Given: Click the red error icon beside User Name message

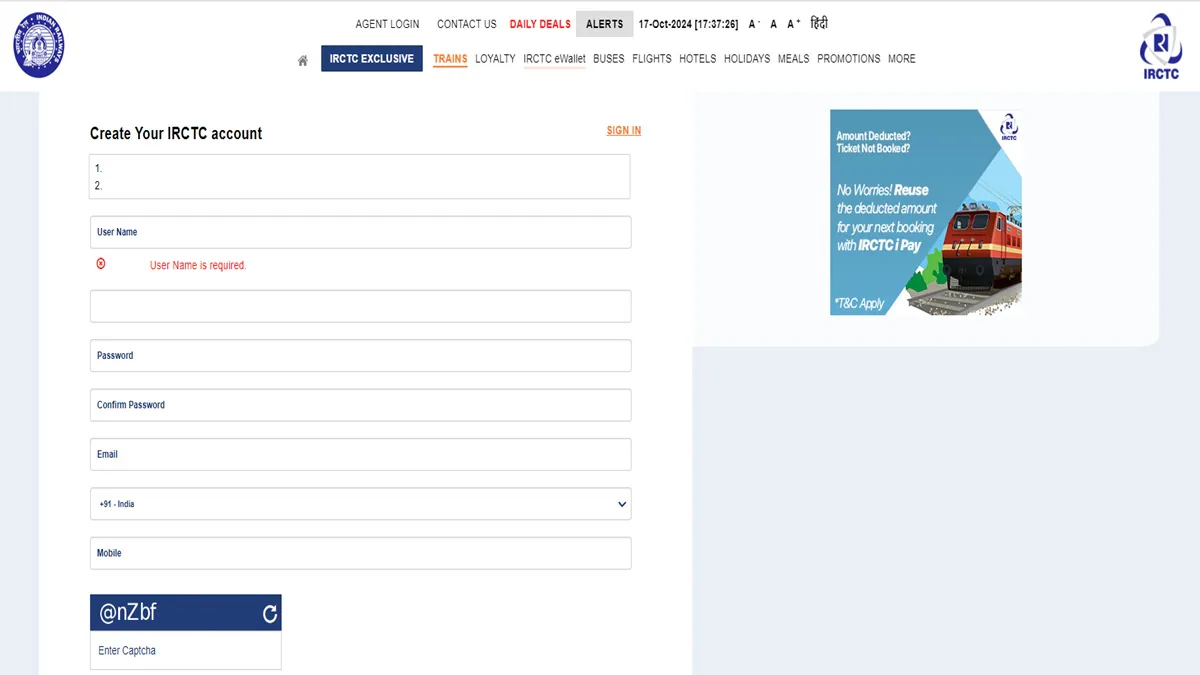Looking at the screenshot, I should pos(101,264).
